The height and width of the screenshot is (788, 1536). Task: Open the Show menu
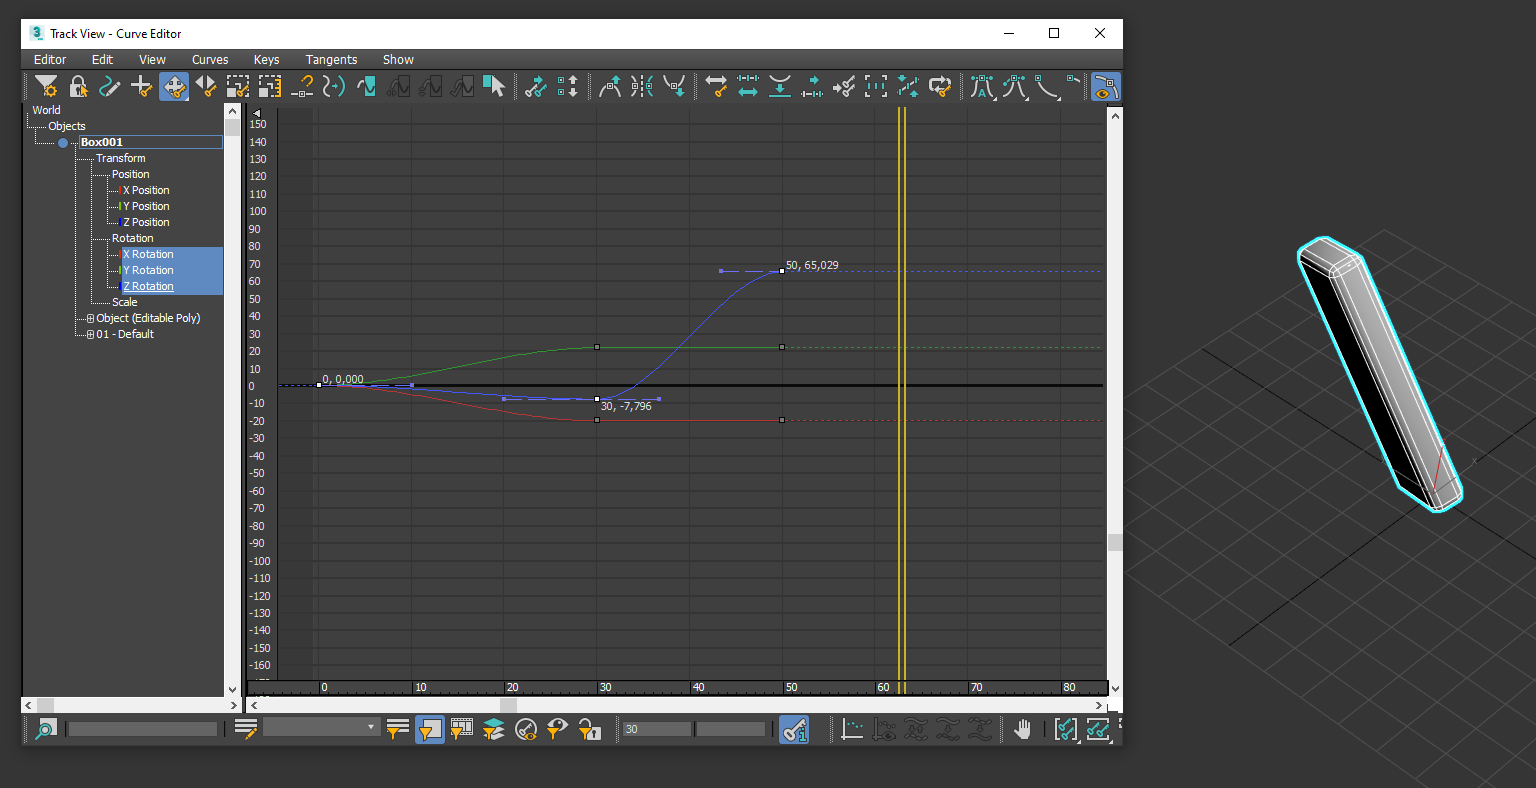pos(398,59)
